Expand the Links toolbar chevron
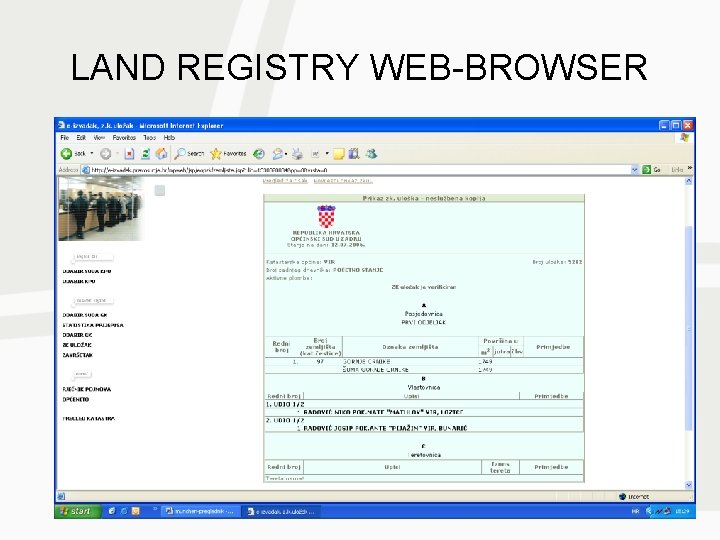This screenshot has width=720, height=540. click(689, 169)
